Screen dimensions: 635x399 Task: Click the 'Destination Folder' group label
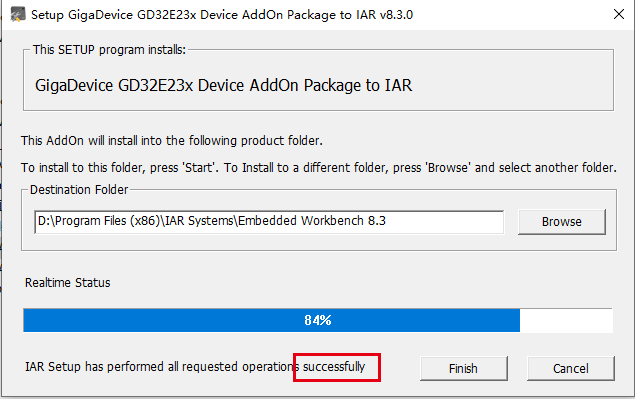point(79,190)
